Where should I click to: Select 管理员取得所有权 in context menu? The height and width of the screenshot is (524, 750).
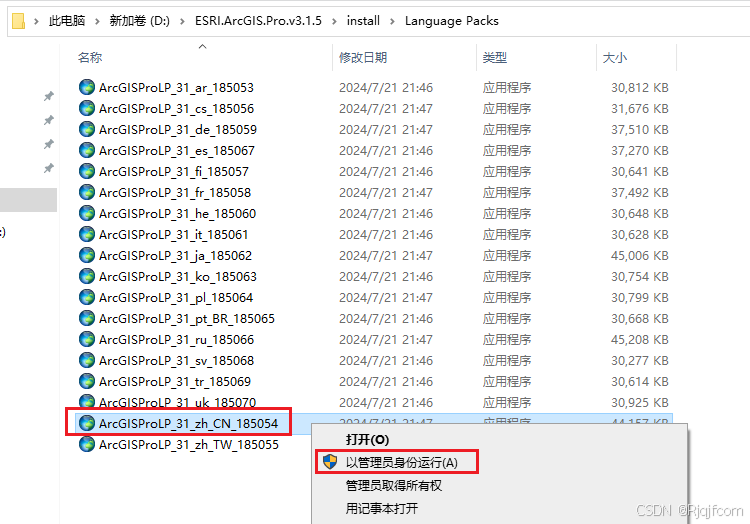(x=394, y=485)
